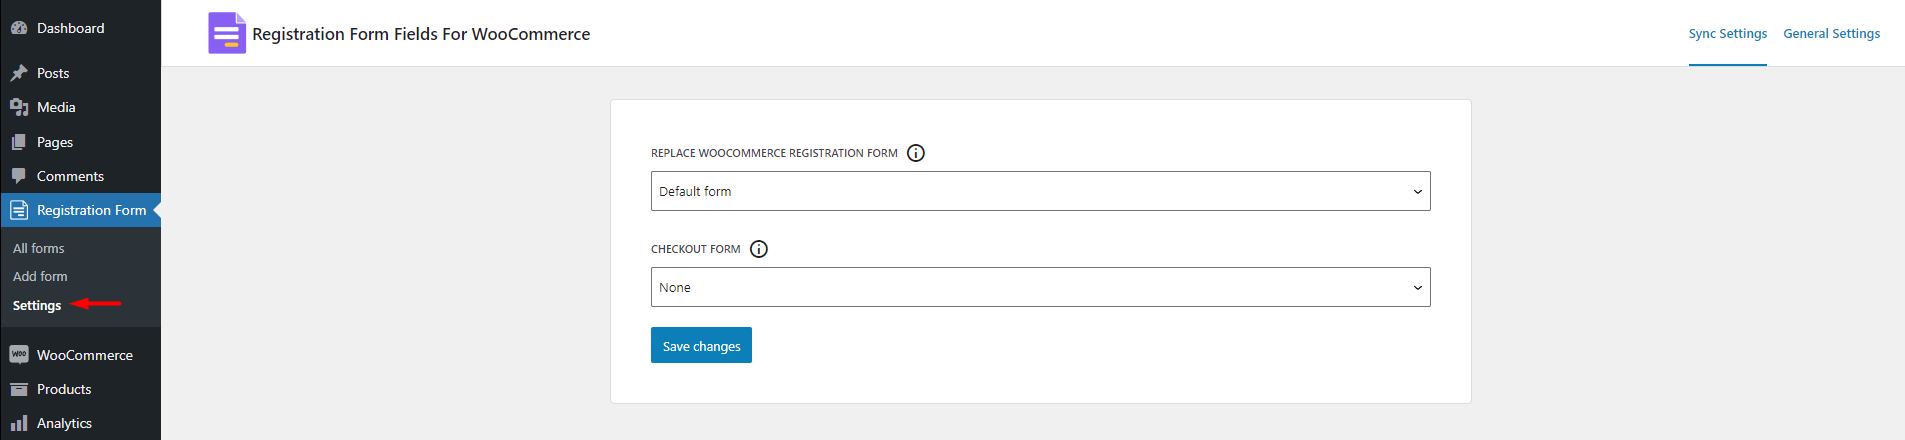Click the Posts pushpin icon

click(x=19, y=73)
